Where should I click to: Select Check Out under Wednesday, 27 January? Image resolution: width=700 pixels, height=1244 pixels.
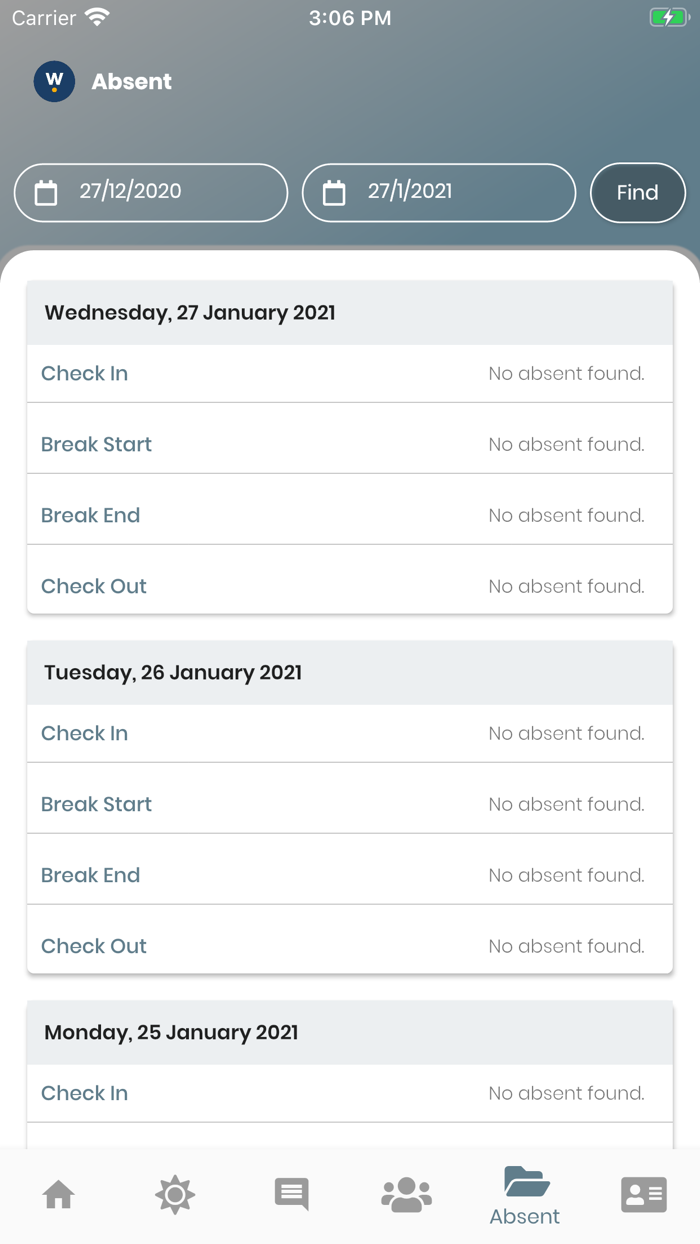coord(94,586)
